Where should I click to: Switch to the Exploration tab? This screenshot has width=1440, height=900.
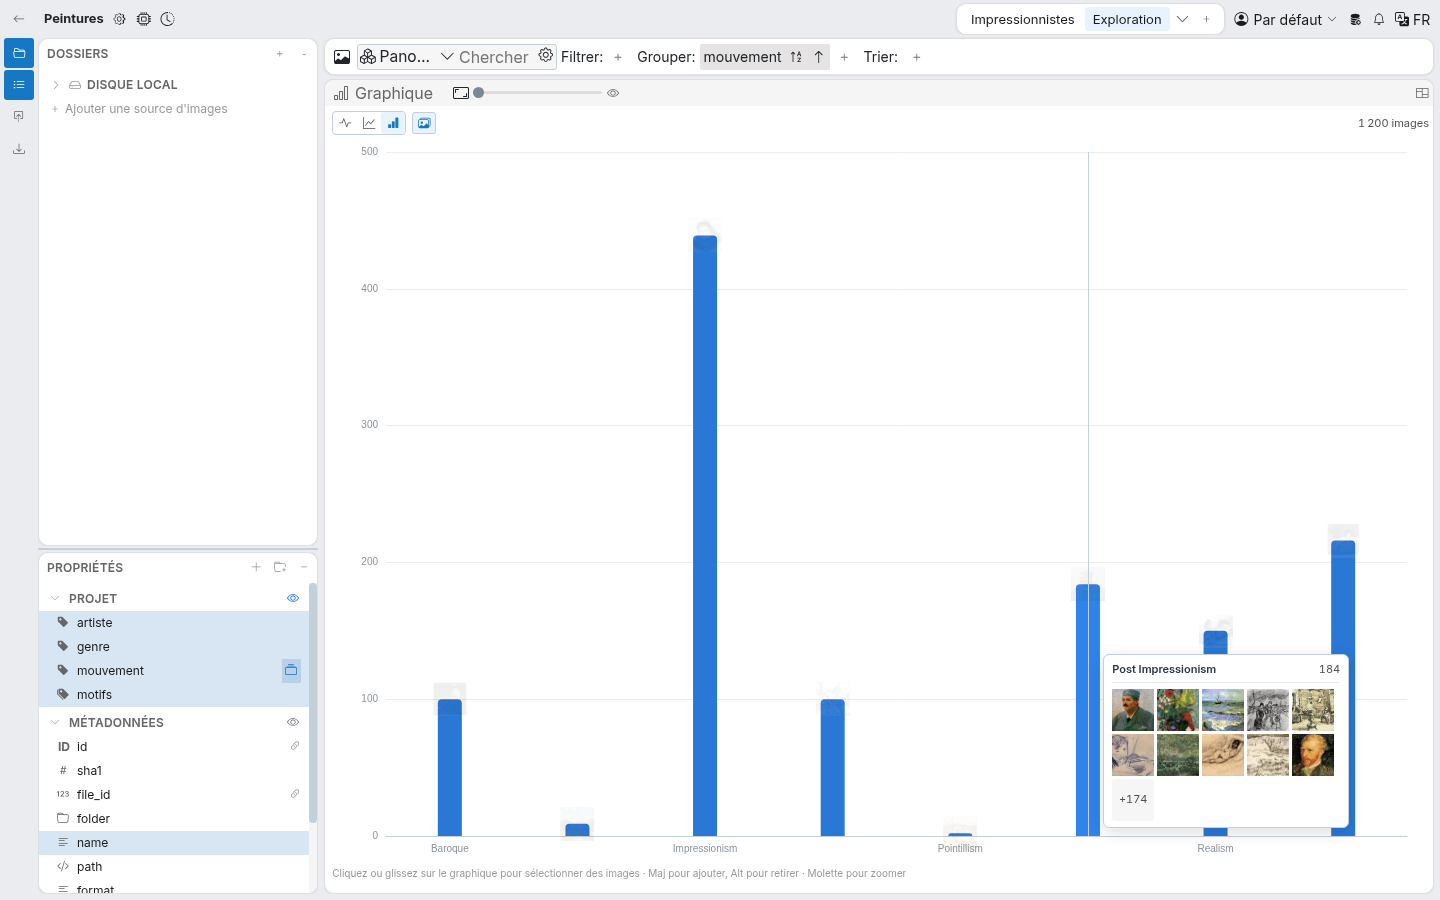[x=1127, y=19]
